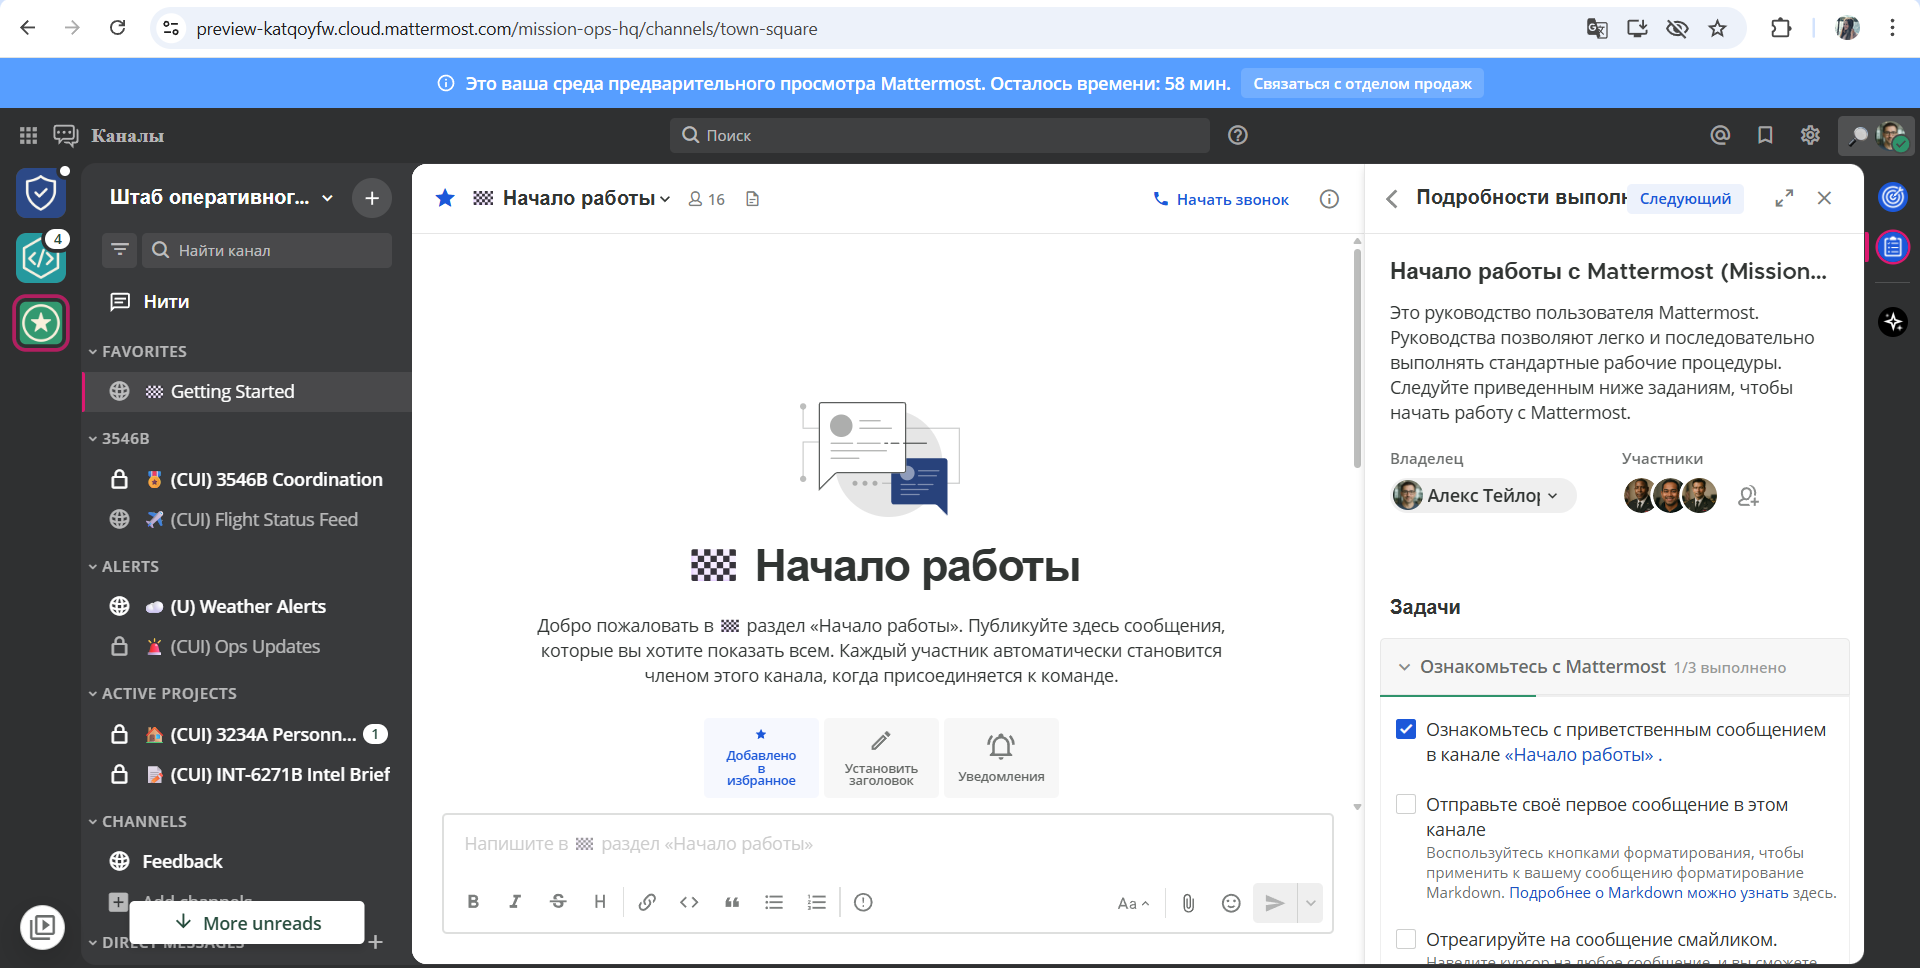Apply strikethrough formatting
The width and height of the screenshot is (1920, 968).
(x=557, y=901)
